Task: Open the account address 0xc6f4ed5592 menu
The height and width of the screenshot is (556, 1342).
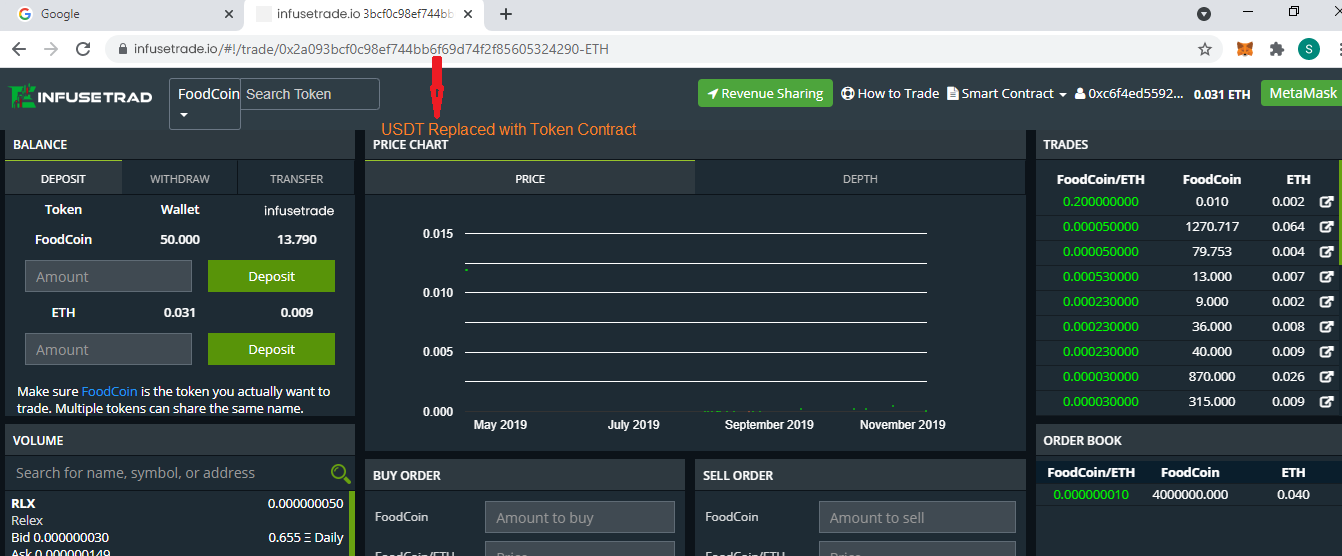Action: (x=1129, y=94)
